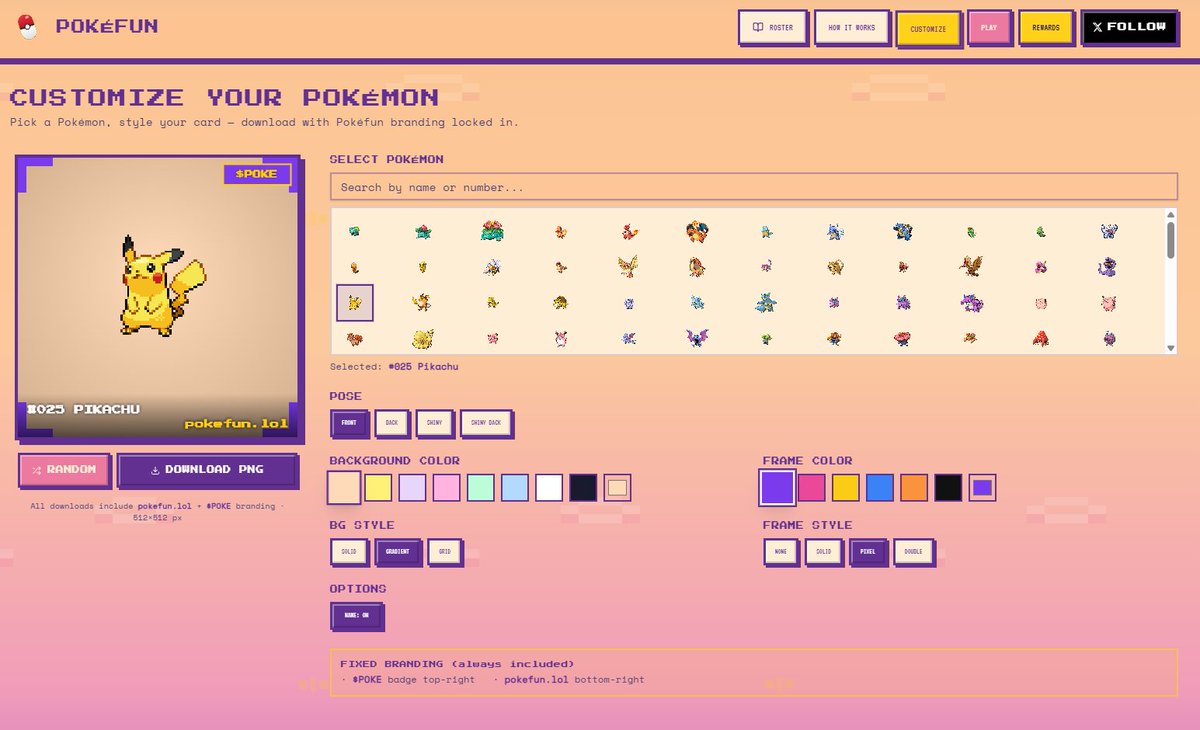The height and width of the screenshot is (730, 1200).
Task: Choose Gradient background style
Action: (398, 551)
